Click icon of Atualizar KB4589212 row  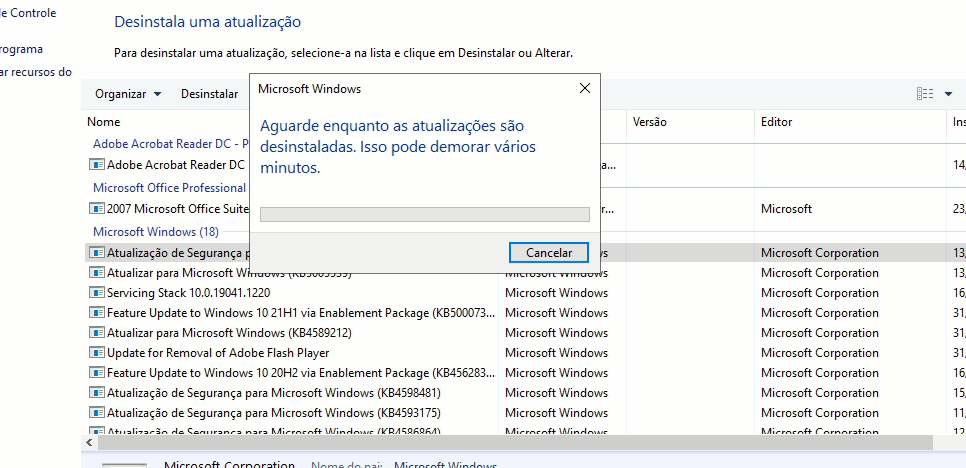coord(97,333)
